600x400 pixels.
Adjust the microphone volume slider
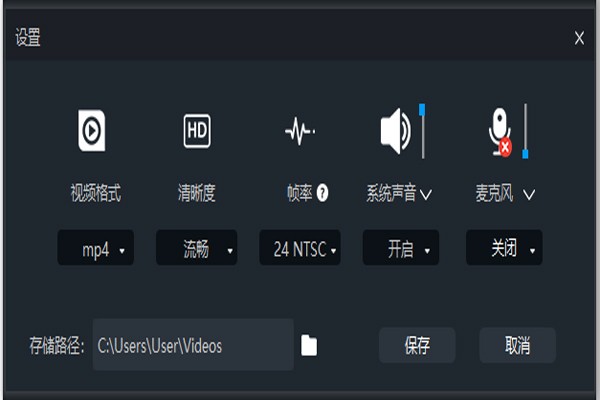coord(525,130)
